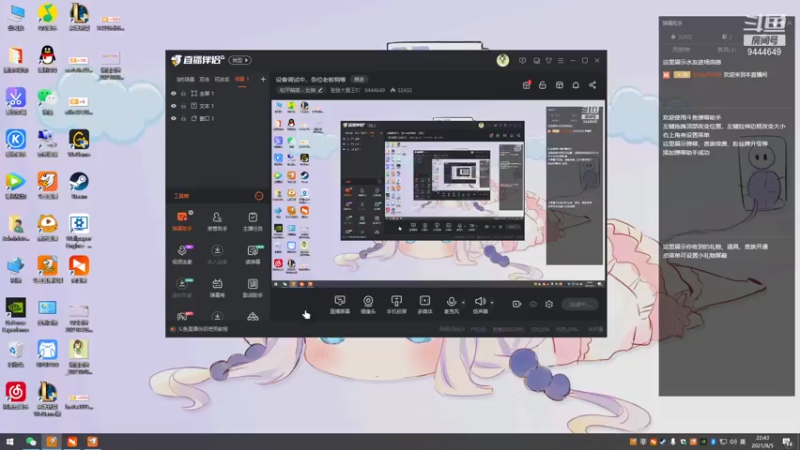Click the live streaming status button at bottom right
Screen dimensions: 800x450
point(580,304)
